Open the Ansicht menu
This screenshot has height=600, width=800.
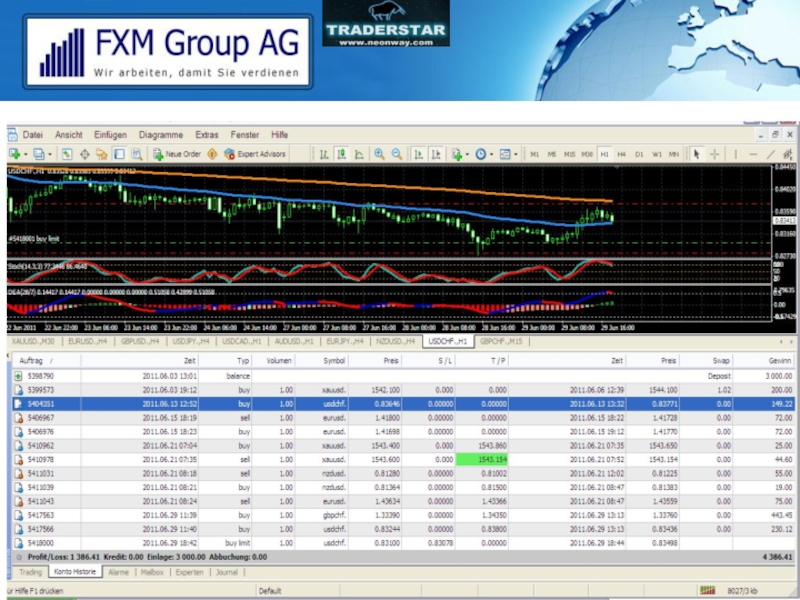pyautogui.click(x=69, y=135)
